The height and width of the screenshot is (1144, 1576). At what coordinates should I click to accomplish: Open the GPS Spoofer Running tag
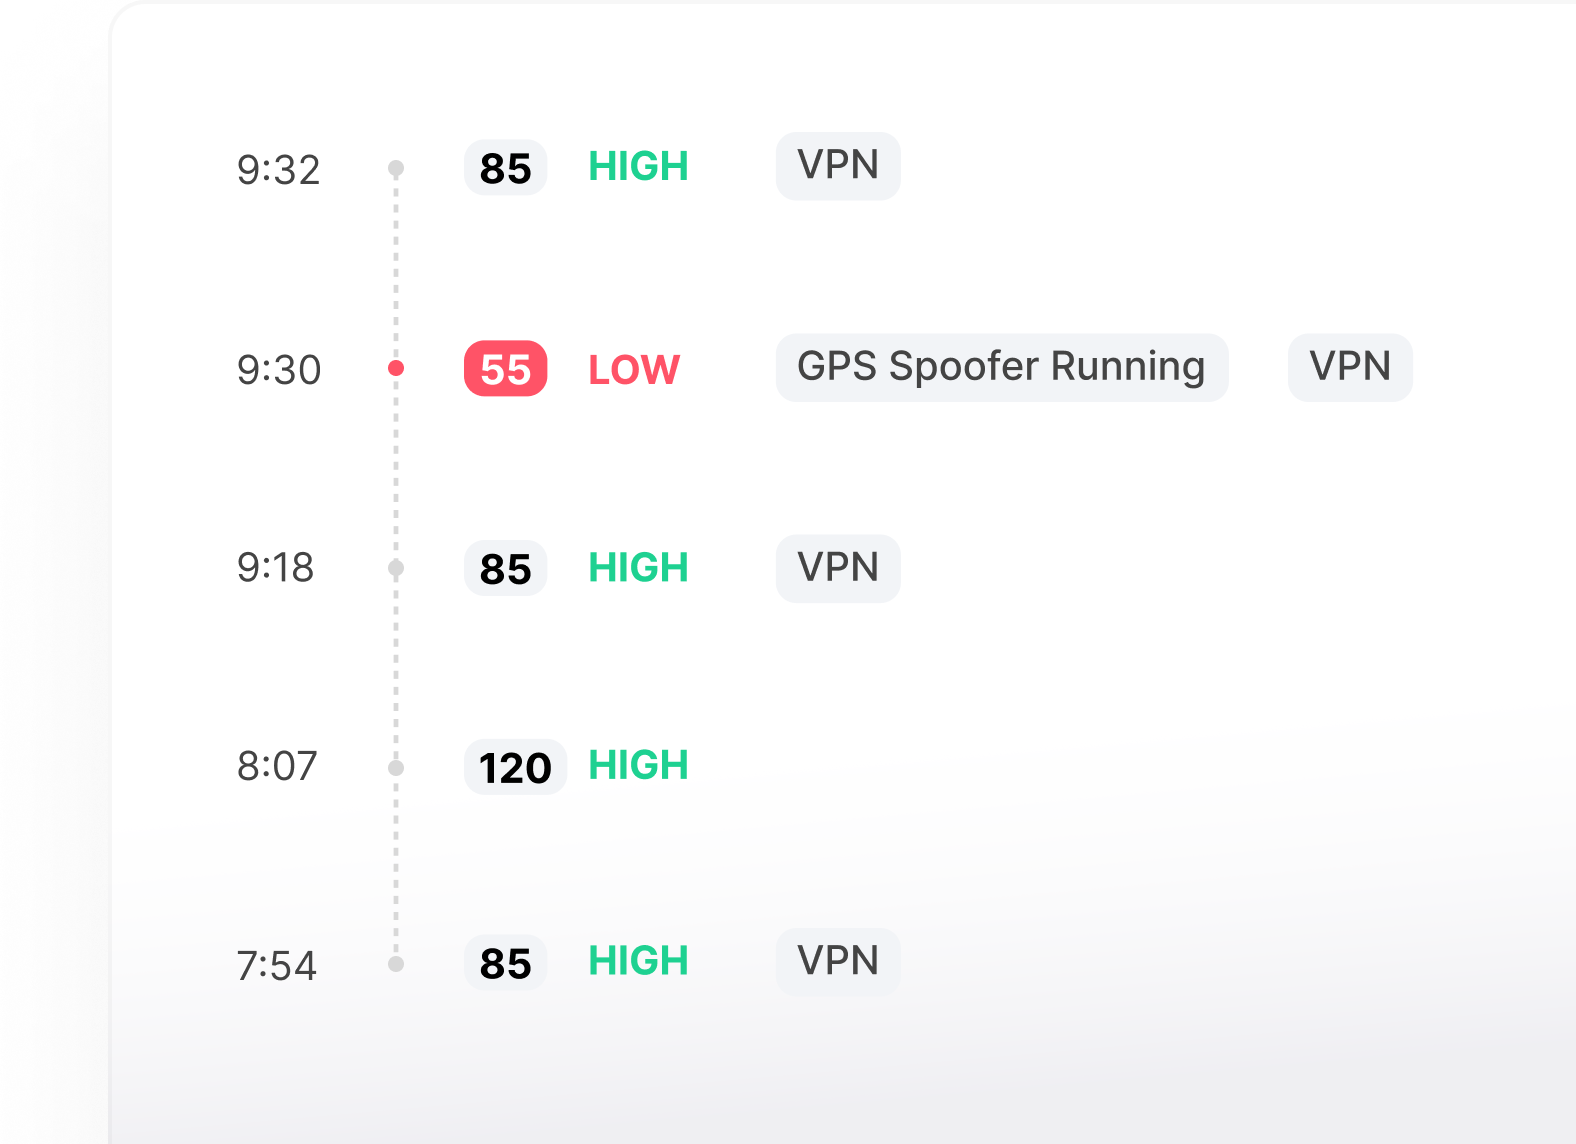[1001, 367]
